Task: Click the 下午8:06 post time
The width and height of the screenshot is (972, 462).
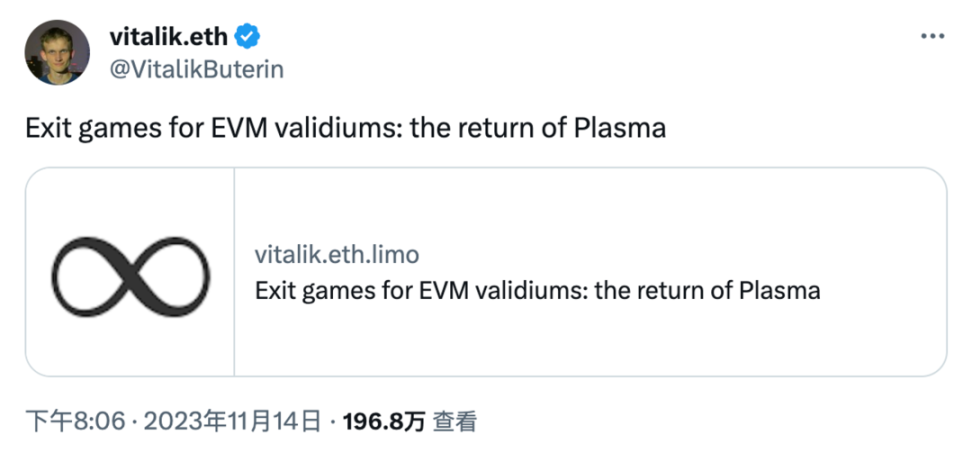Action: 75,422
